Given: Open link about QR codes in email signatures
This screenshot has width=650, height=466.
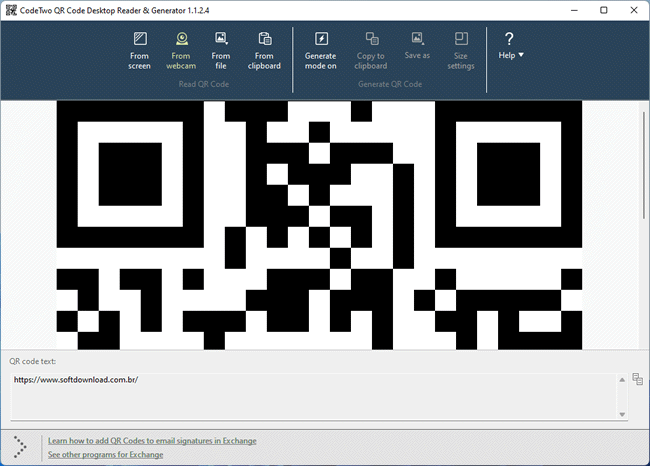Looking at the screenshot, I should [152, 440].
